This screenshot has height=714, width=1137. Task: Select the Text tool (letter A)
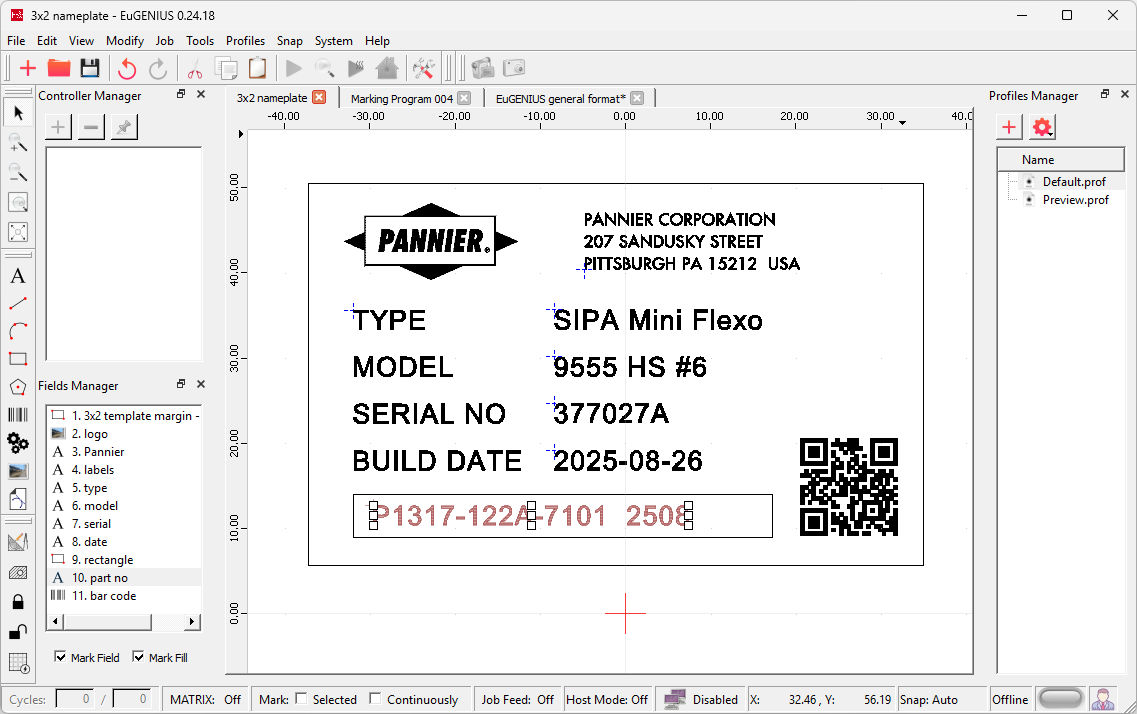[x=18, y=276]
